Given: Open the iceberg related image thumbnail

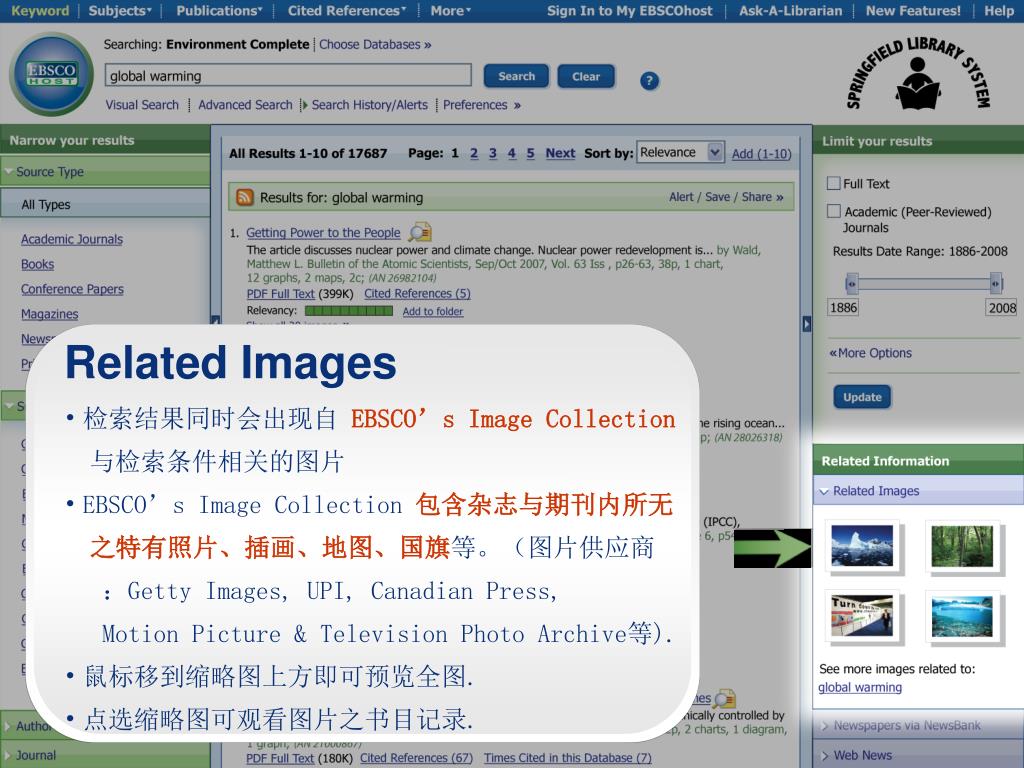Looking at the screenshot, I should [x=862, y=545].
